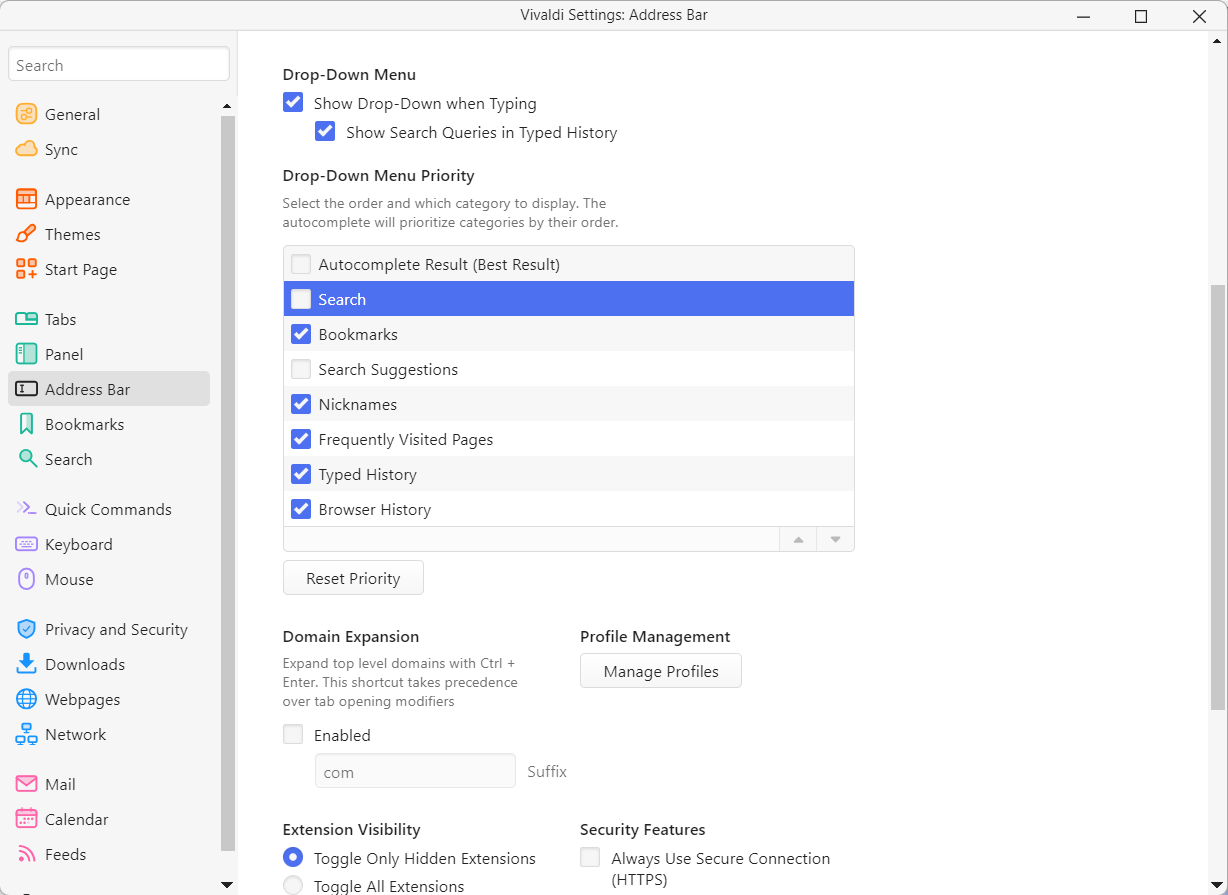Go to Themes settings section
Viewport: 1228px width, 895px height.
pyautogui.click(x=109, y=234)
